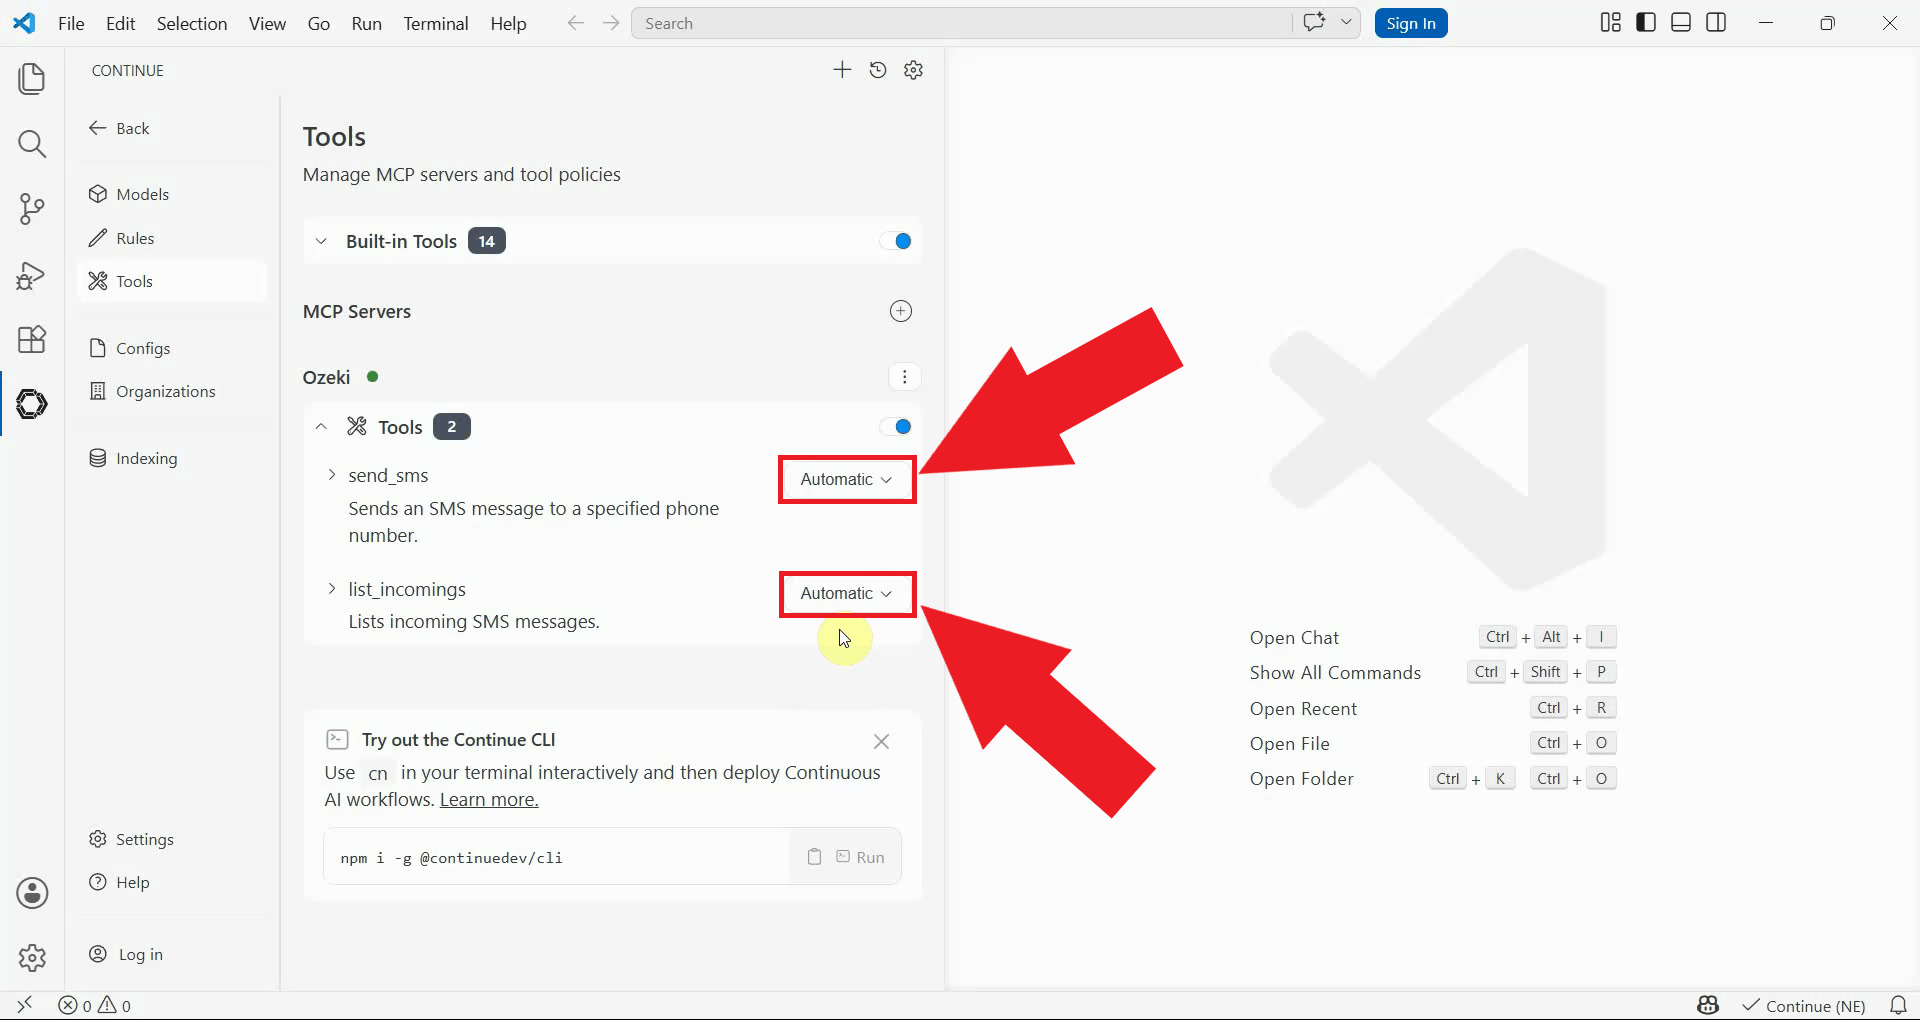
Task: Open remote window indicator in status bar
Action: pos(25,1005)
